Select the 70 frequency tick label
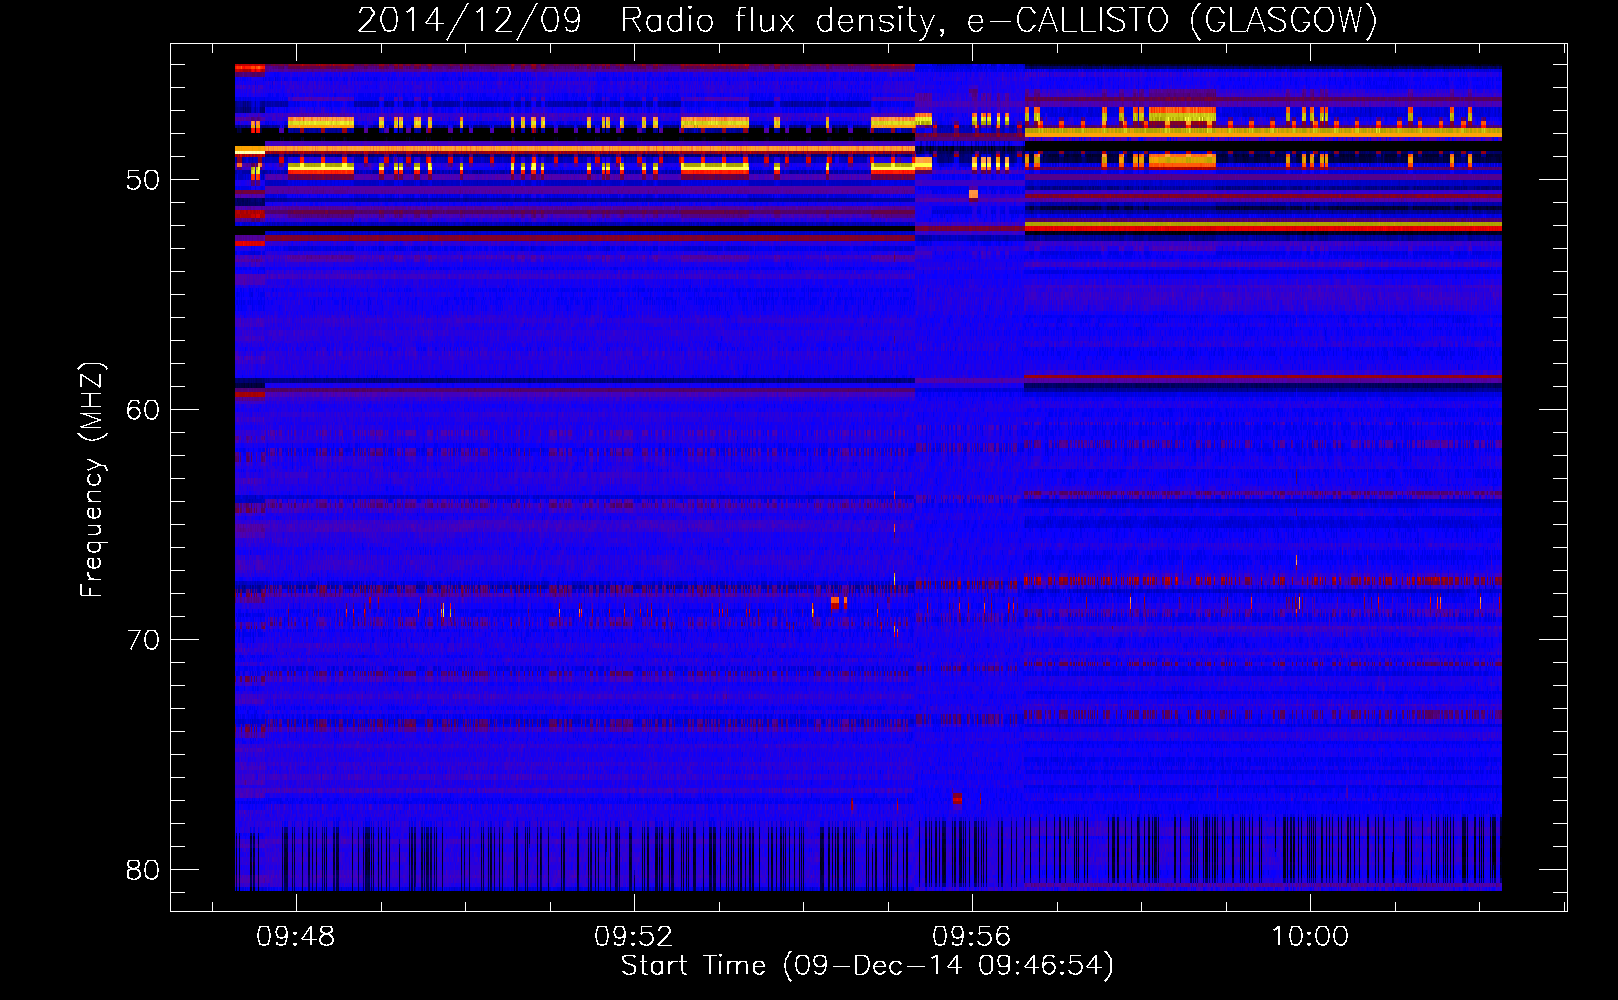 click(143, 640)
